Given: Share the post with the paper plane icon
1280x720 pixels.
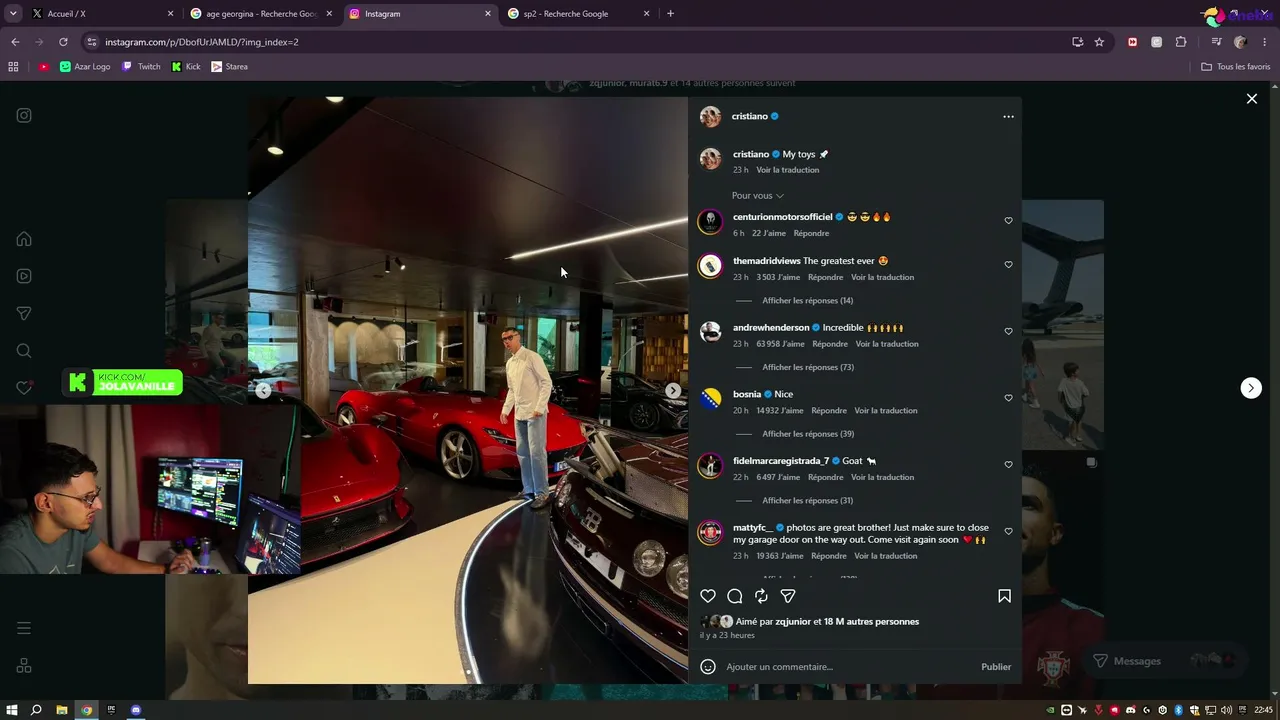Looking at the screenshot, I should pyautogui.click(x=788, y=596).
